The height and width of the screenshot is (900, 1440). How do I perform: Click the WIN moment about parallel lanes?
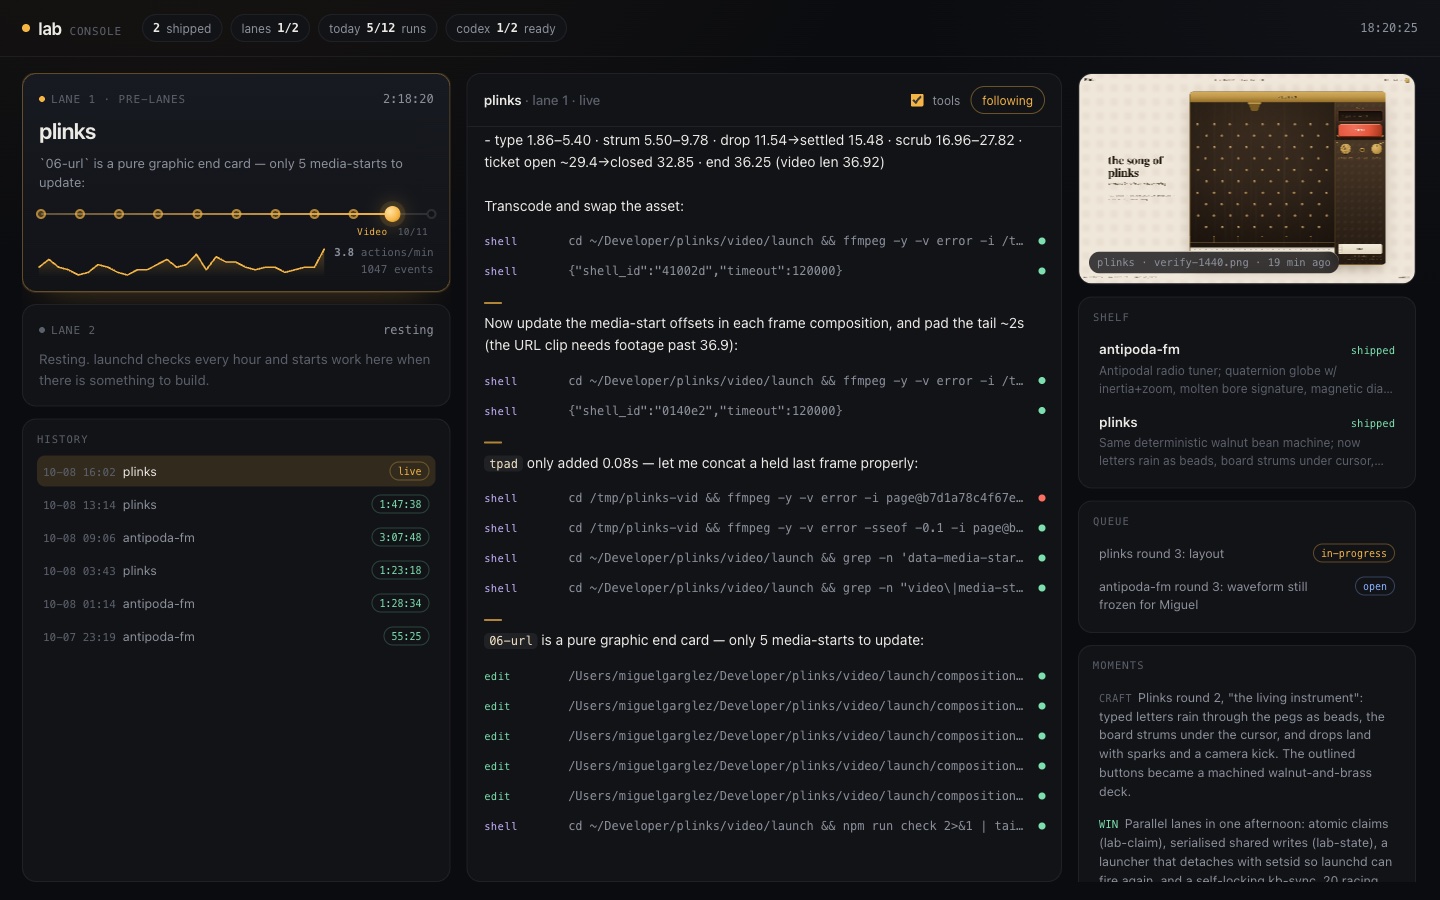[1246, 851]
